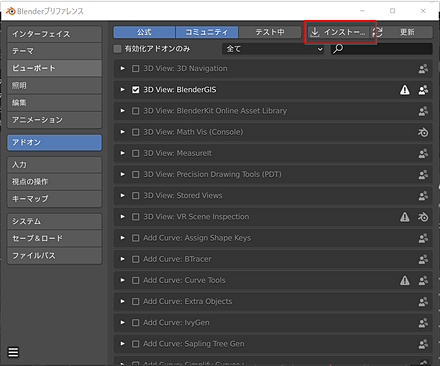
Task: Enable BlenderKit Online Asset Library checkbox
Action: [135, 111]
